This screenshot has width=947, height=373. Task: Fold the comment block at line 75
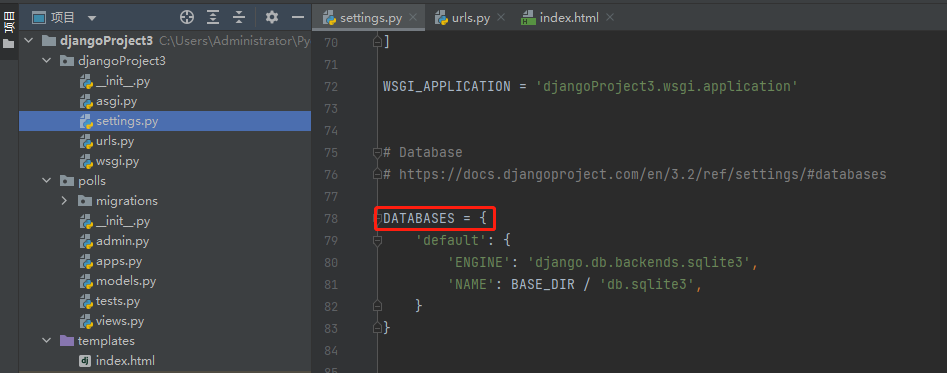(377, 152)
